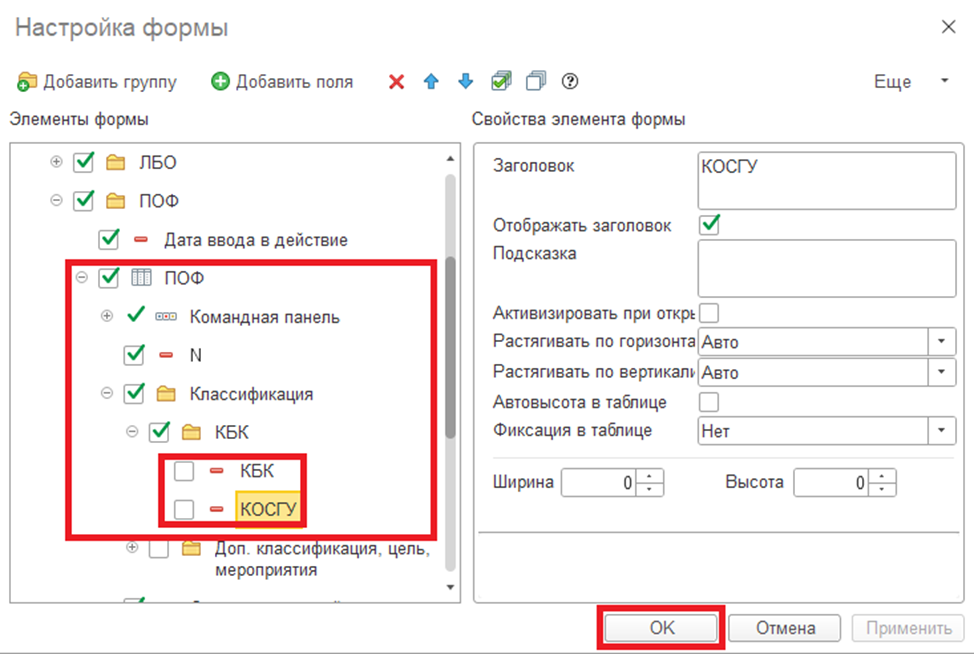
Task: Click Добавить поля button
Action: [x=282, y=81]
